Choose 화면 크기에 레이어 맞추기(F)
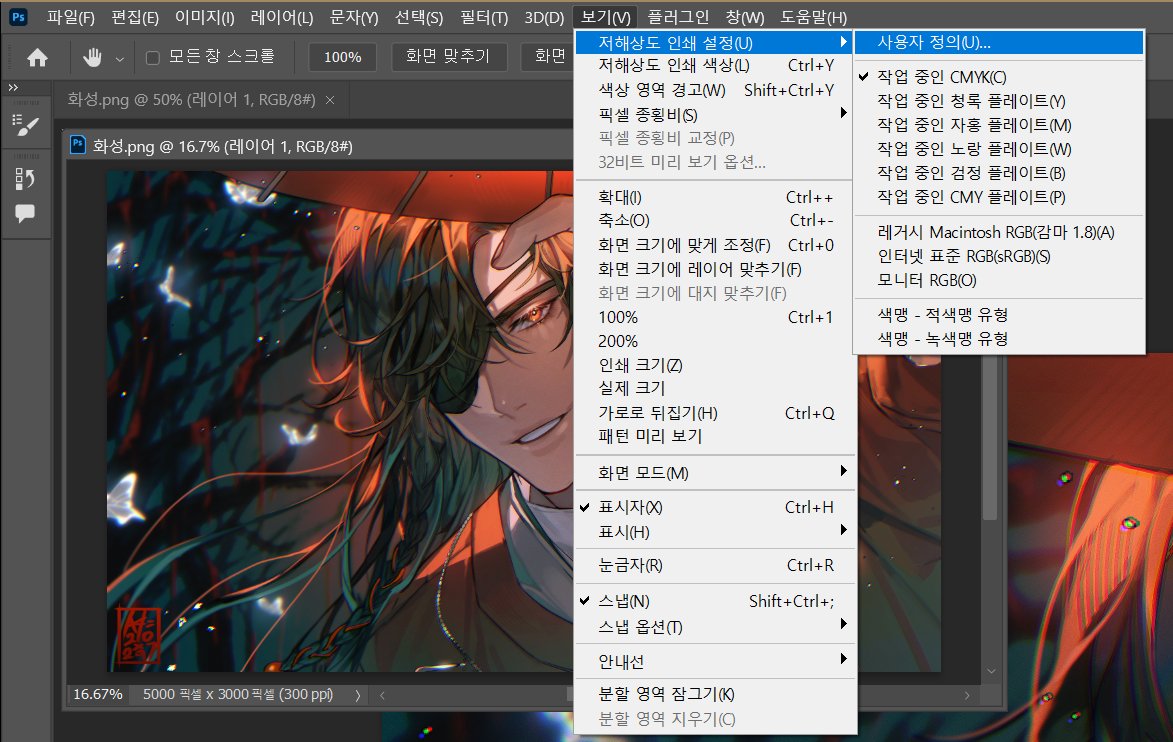 point(714,269)
